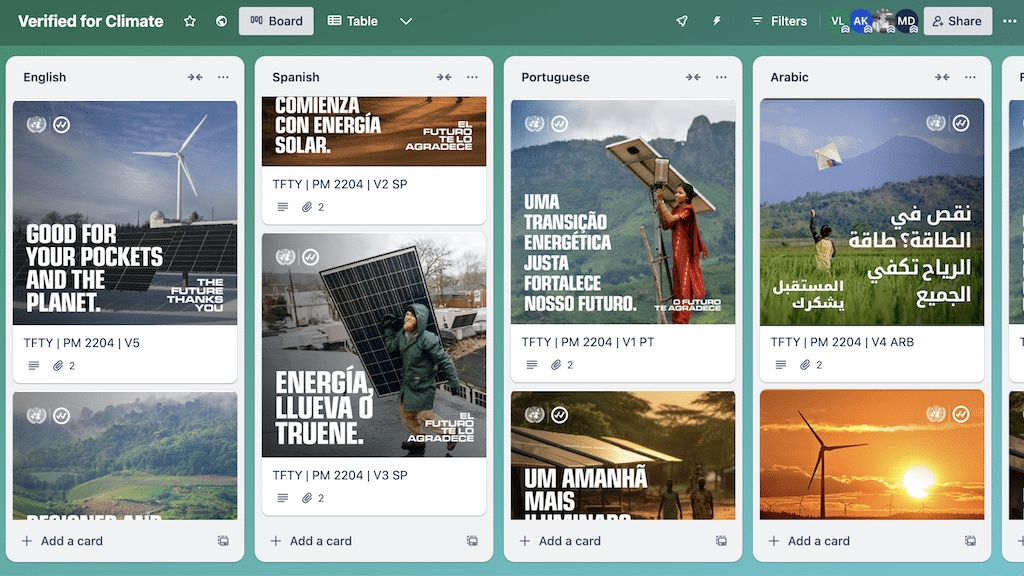Add a card to Spanish list
Viewport: 1024px width, 576px height.
point(311,541)
